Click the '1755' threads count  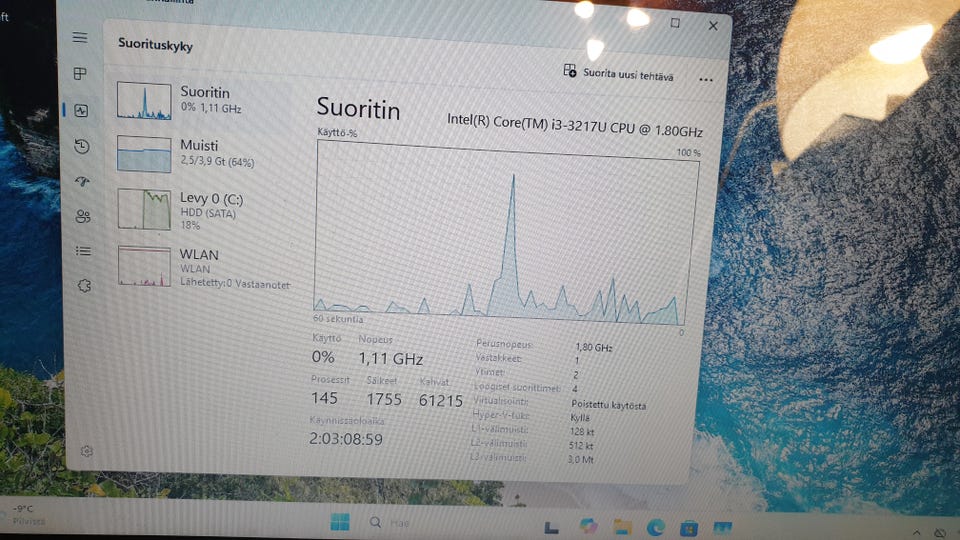coord(384,399)
